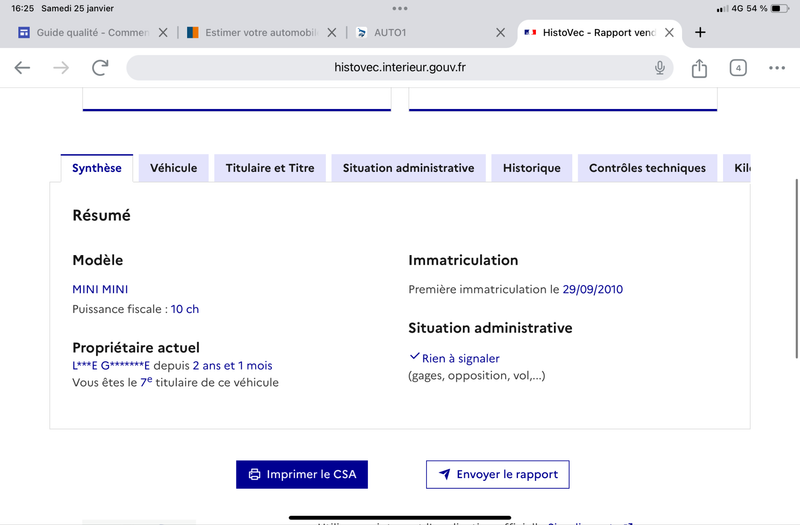Click the Immatriculation heading
The image size is (800, 525).
pos(463,260)
